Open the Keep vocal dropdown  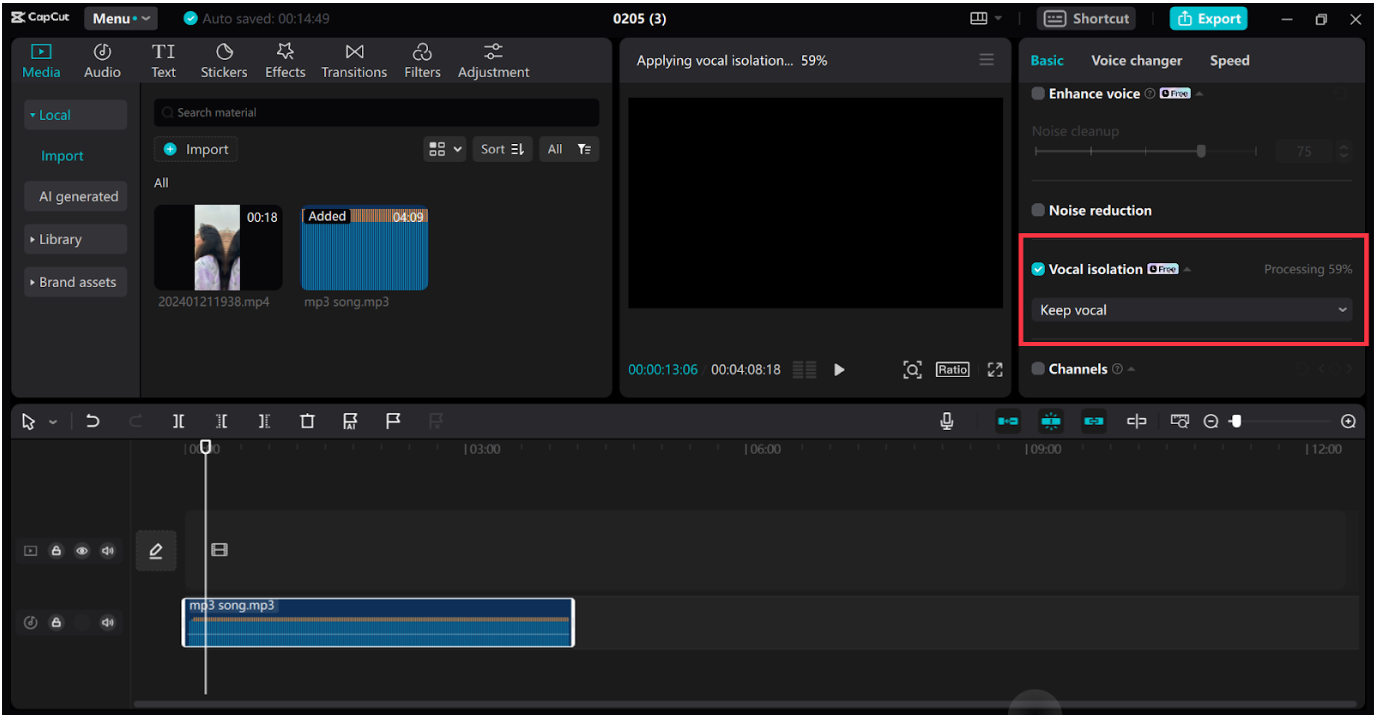(1192, 310)
